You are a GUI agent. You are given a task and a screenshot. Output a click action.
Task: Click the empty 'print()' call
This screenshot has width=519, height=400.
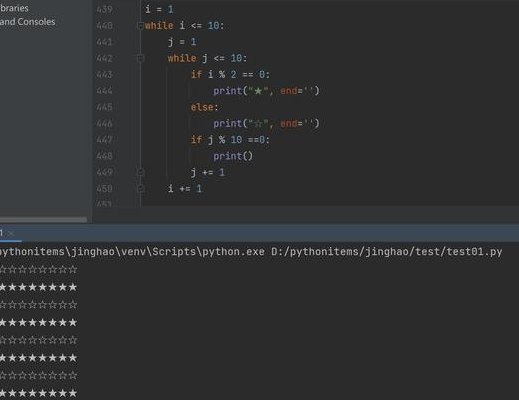coord(233,156)
